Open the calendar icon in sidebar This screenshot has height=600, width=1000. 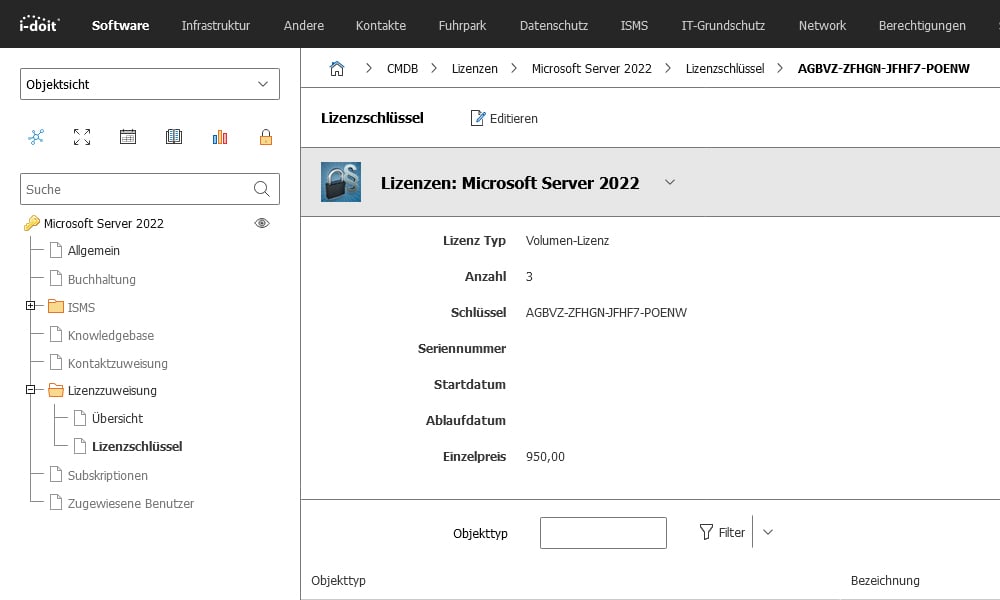pos(128,136)
